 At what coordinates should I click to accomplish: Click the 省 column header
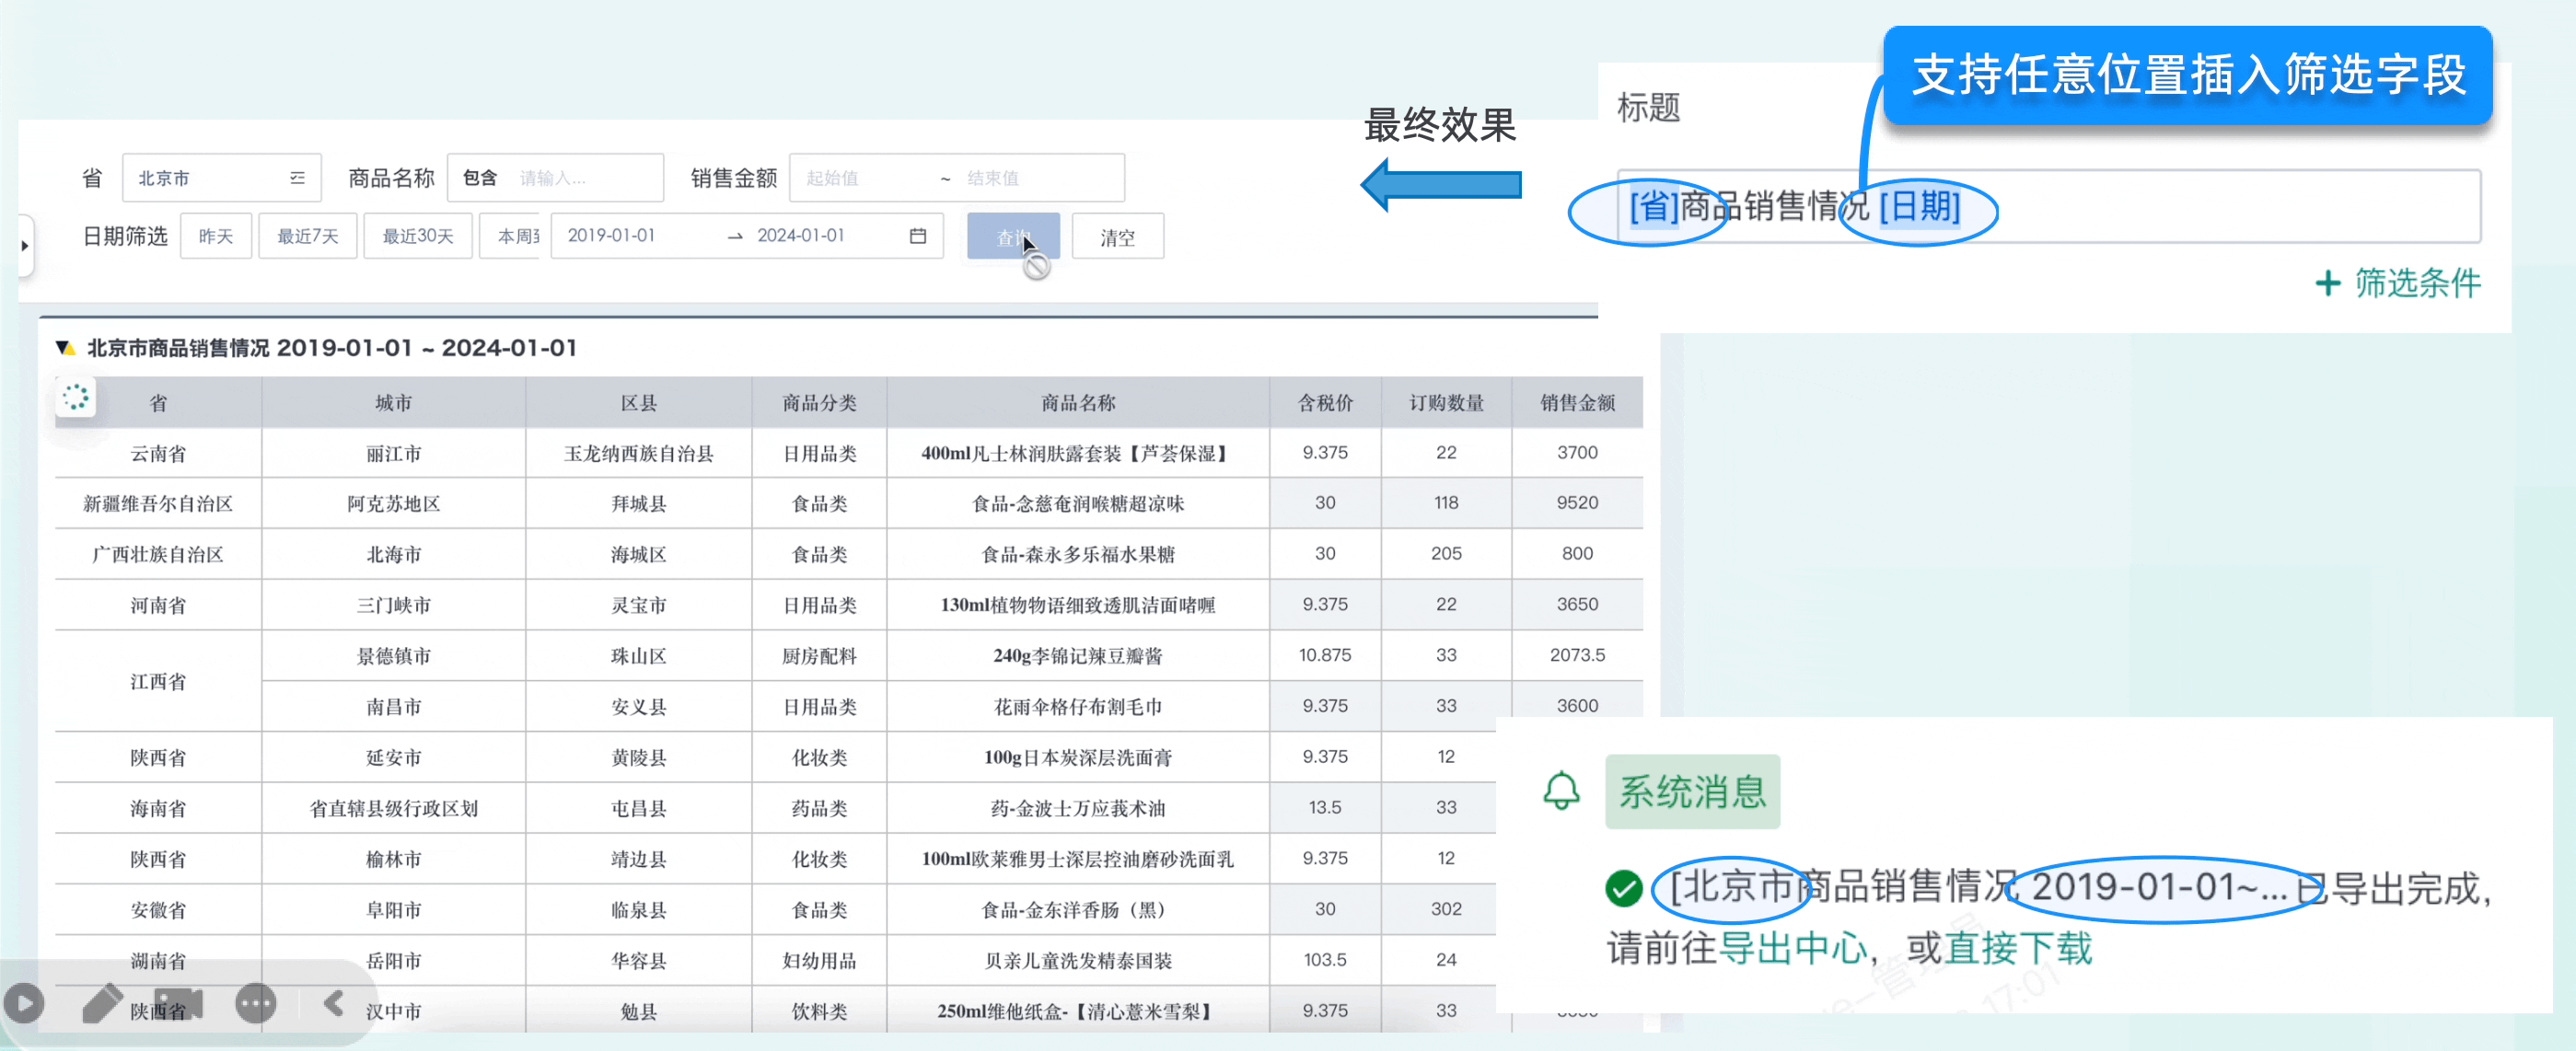(158, 402)
